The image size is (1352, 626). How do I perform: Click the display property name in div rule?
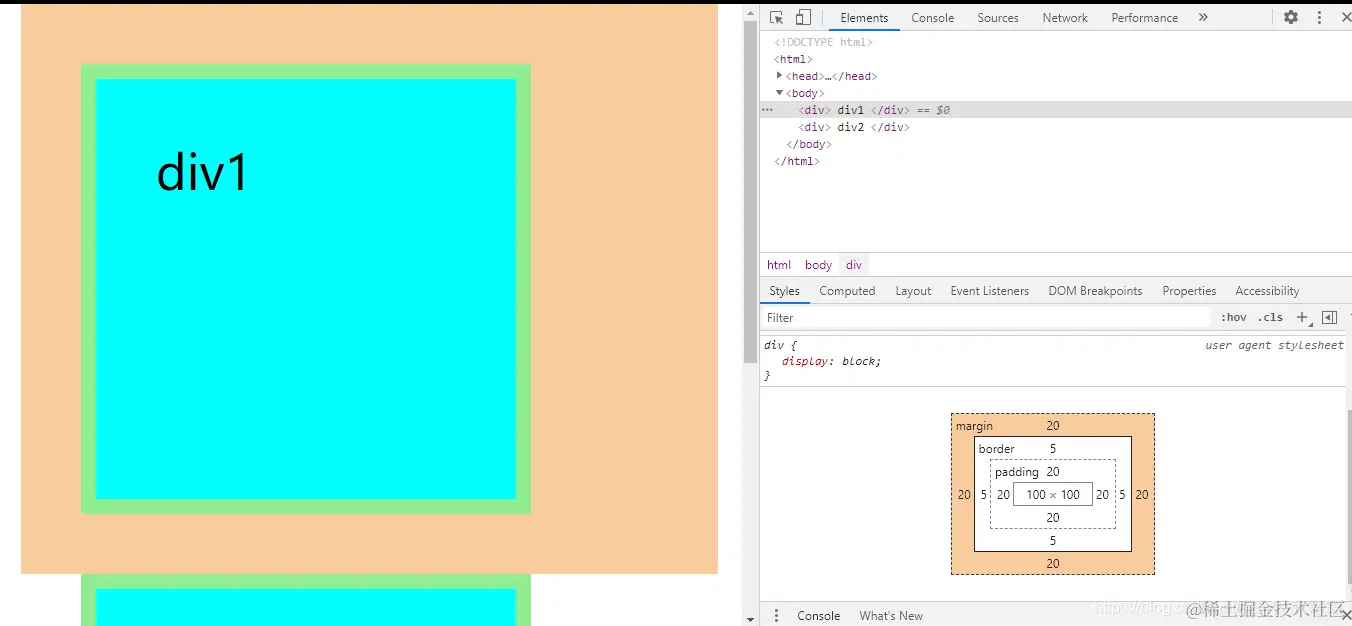coord(805,361)
